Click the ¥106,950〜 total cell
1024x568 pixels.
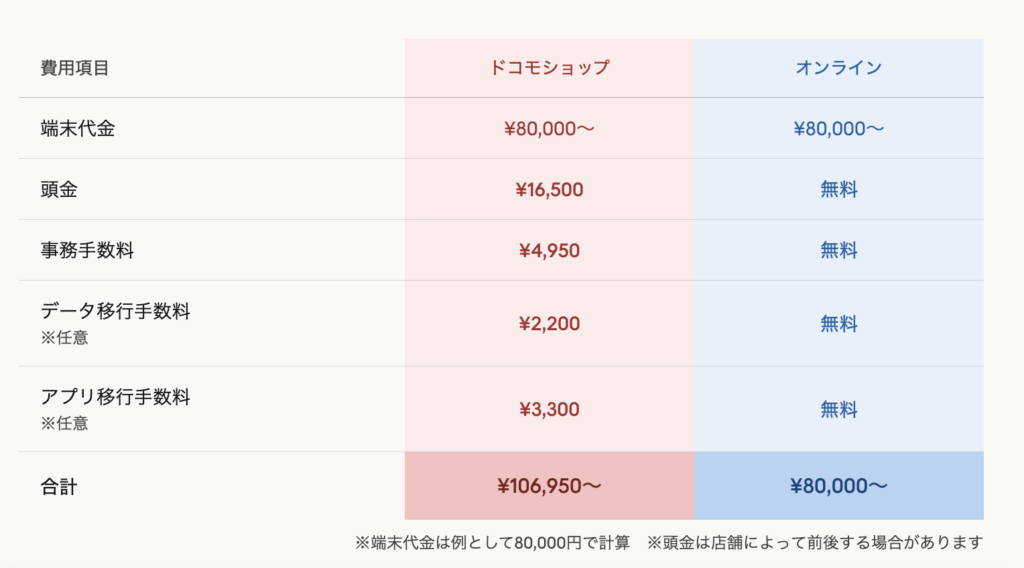point(549,486)
